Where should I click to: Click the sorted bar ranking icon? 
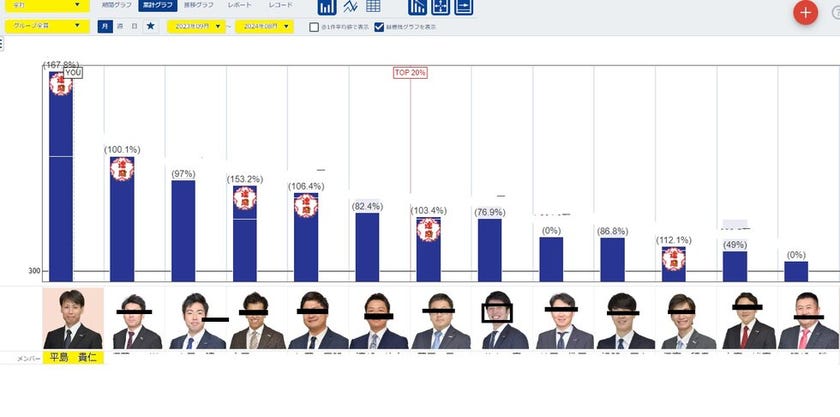pos(418,7)
